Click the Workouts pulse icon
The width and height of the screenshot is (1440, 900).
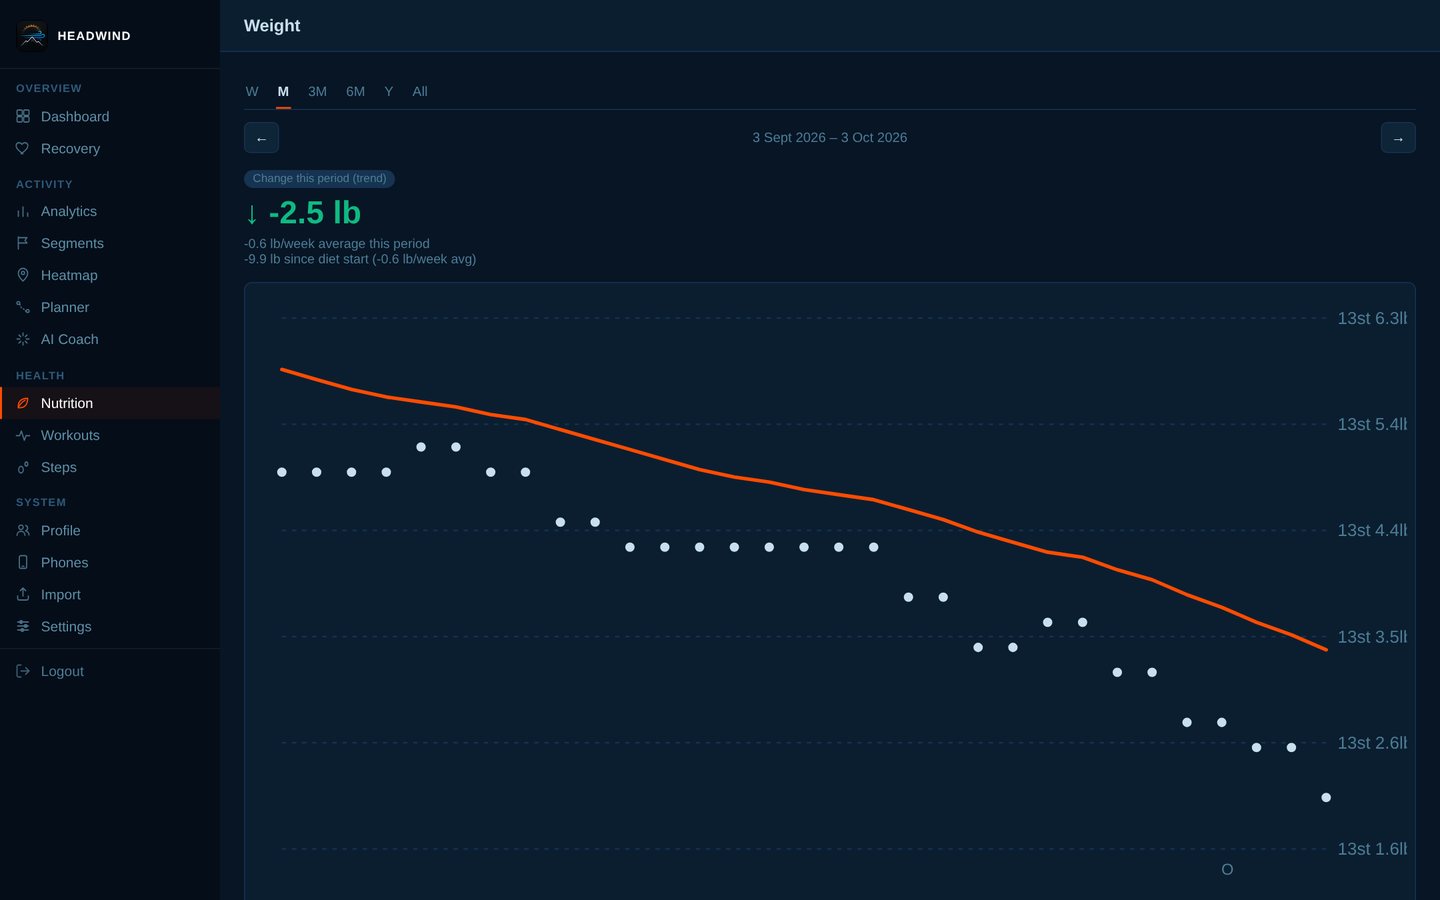point(23,436)
